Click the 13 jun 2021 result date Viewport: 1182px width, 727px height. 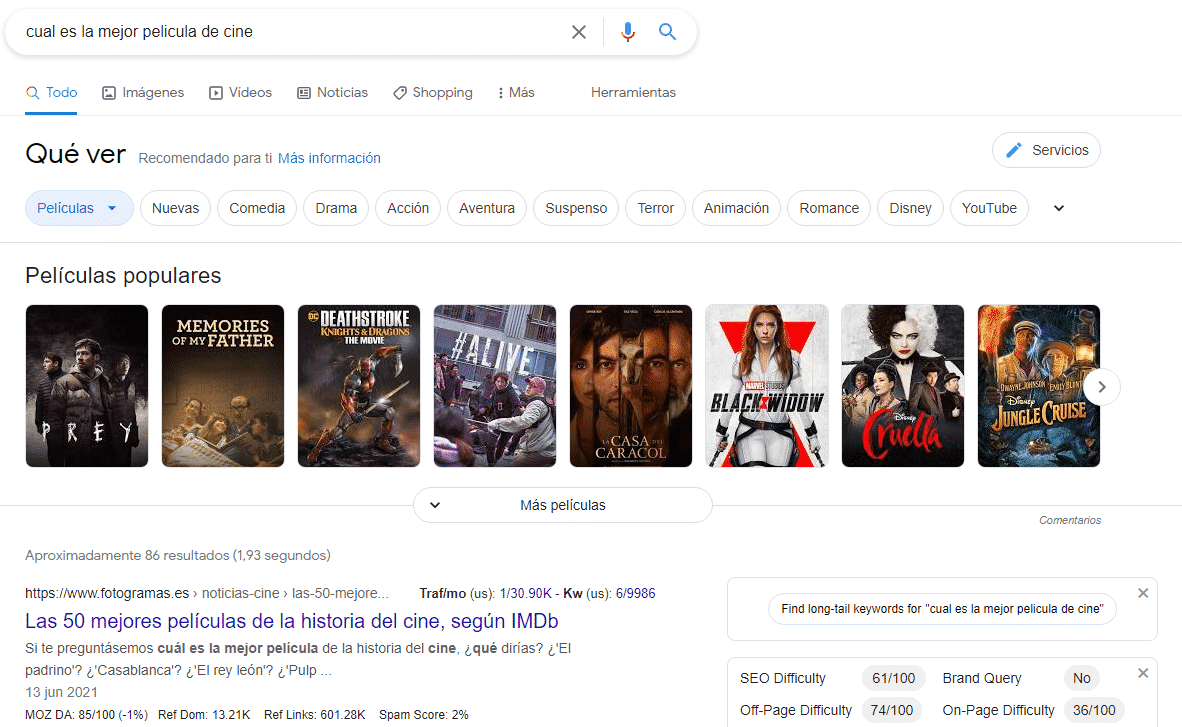(61, 692)
